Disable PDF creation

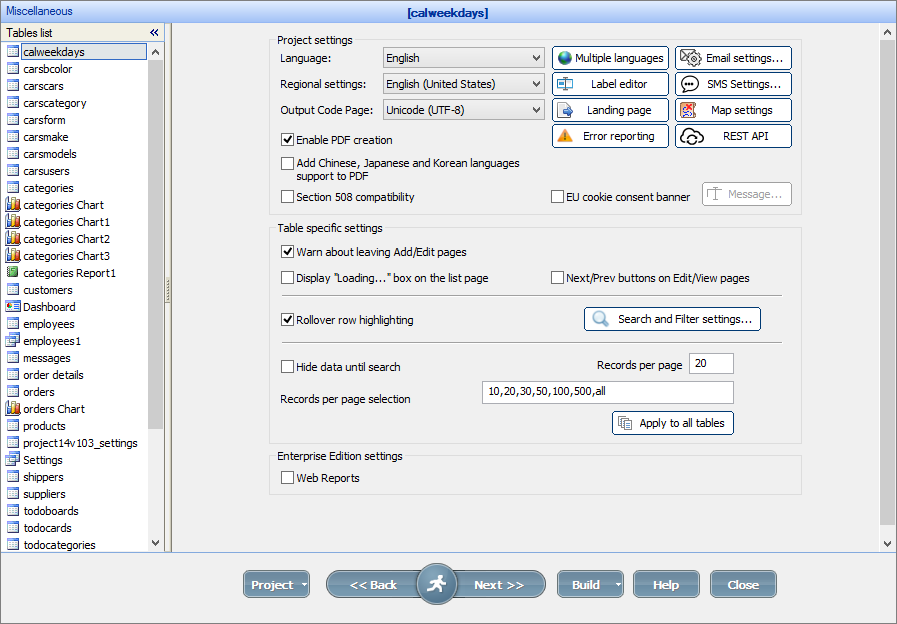click(x=287, y=140)
